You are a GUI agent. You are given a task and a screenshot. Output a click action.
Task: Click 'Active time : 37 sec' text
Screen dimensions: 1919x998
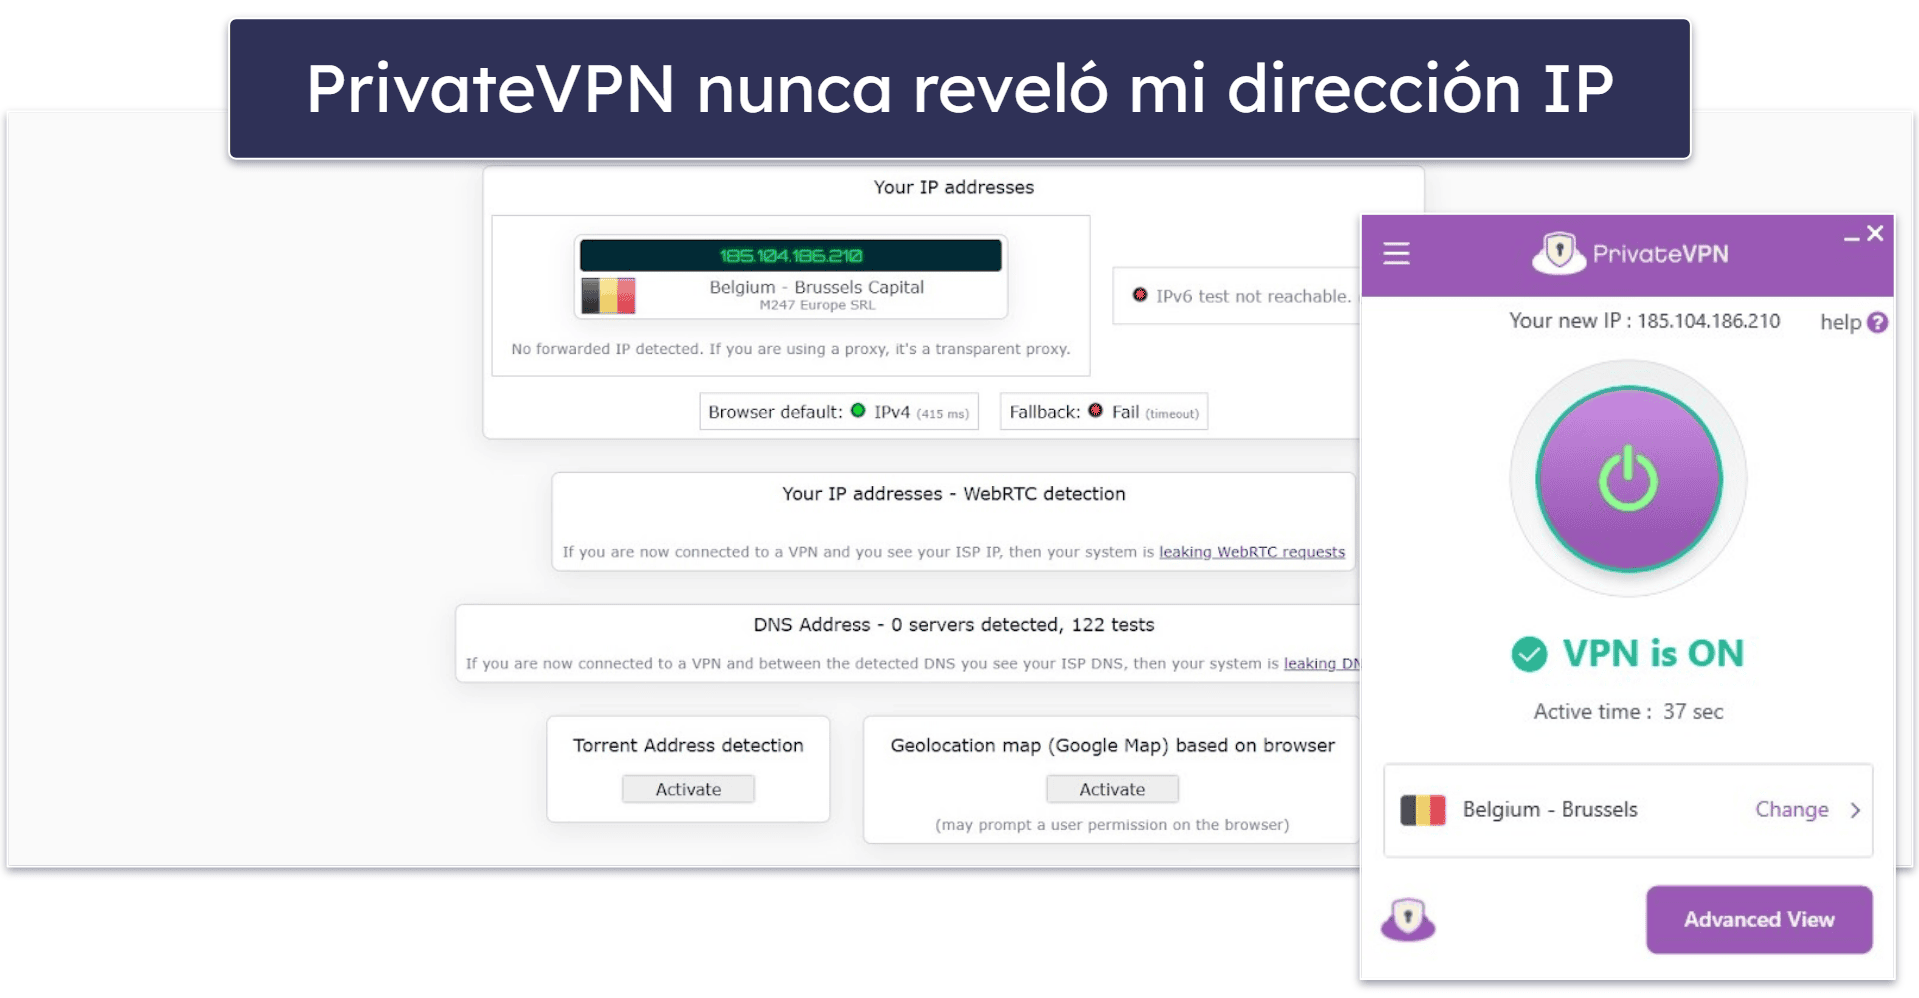(x=1629, y=712)
